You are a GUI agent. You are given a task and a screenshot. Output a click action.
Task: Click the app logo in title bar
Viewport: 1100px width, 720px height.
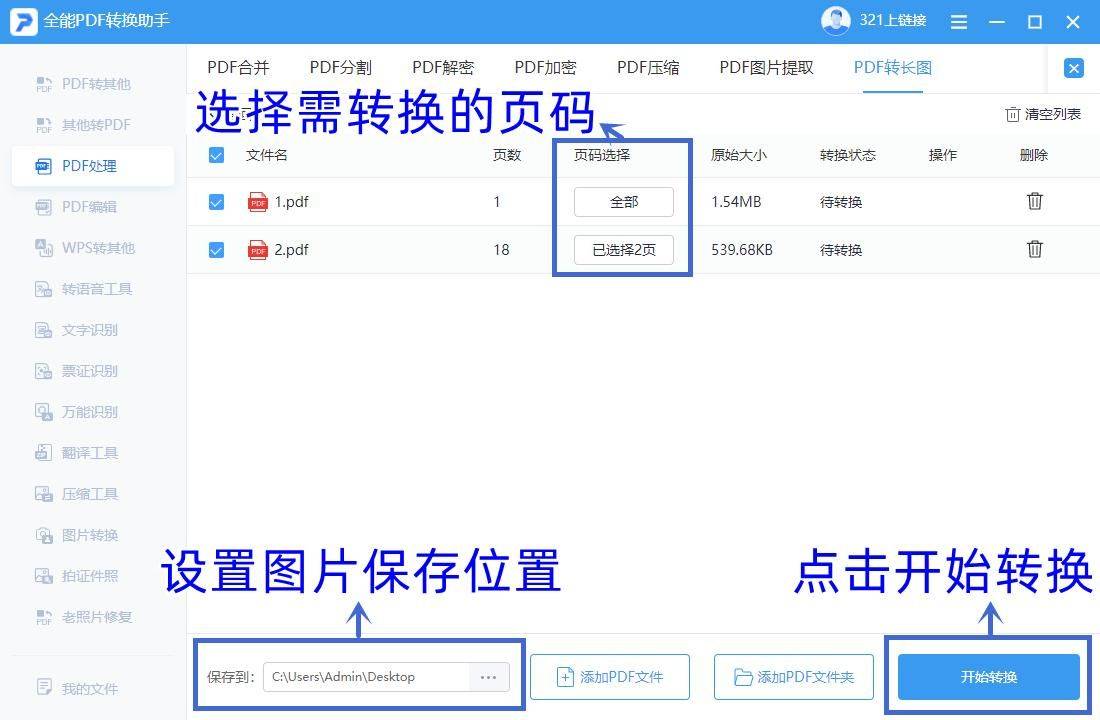coord(23,21)
